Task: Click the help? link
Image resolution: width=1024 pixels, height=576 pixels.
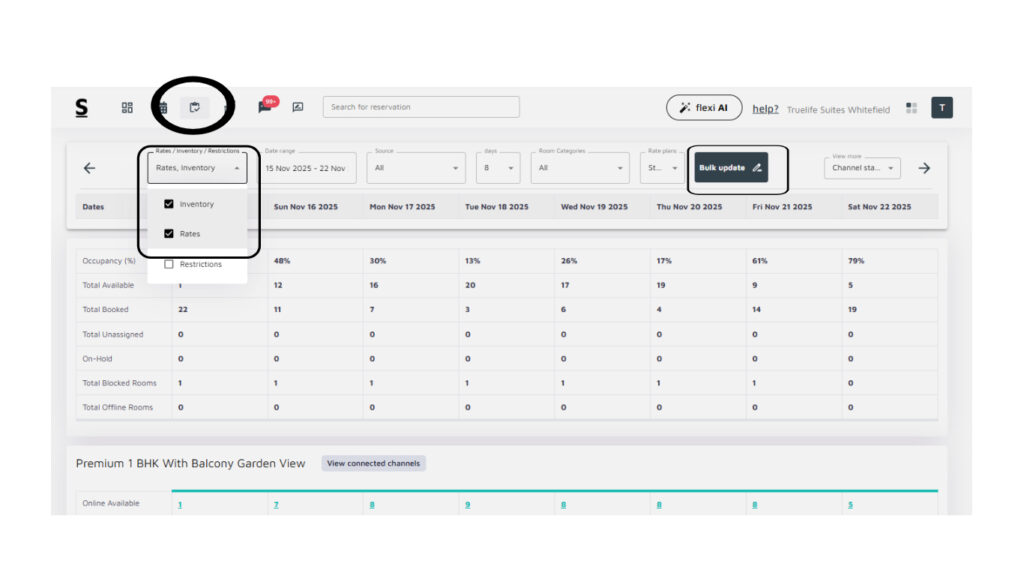Action: [x=765, y=109]
